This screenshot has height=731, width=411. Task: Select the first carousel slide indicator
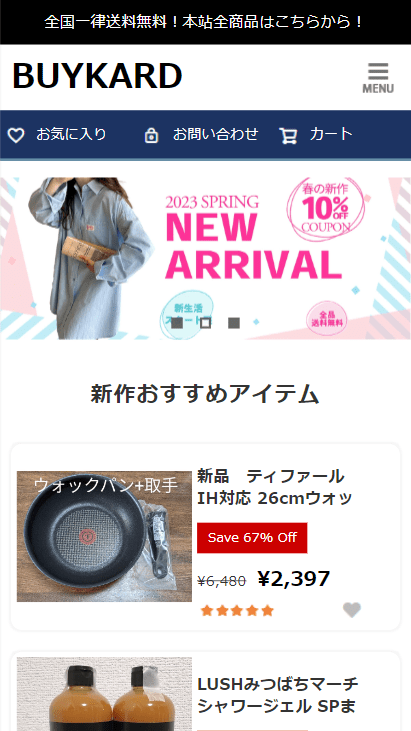point(177,323)
